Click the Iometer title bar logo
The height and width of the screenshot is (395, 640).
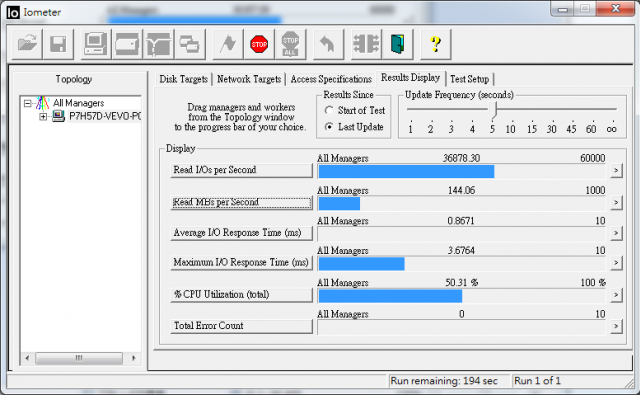click(13, 12)
